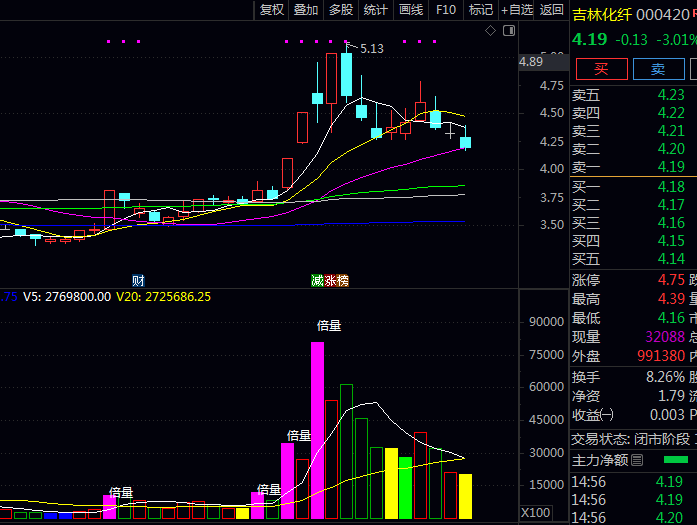The height and width of the screenshot is (525, 697).
Task: Click the 现量 32088 value
Action: point(665,337)
